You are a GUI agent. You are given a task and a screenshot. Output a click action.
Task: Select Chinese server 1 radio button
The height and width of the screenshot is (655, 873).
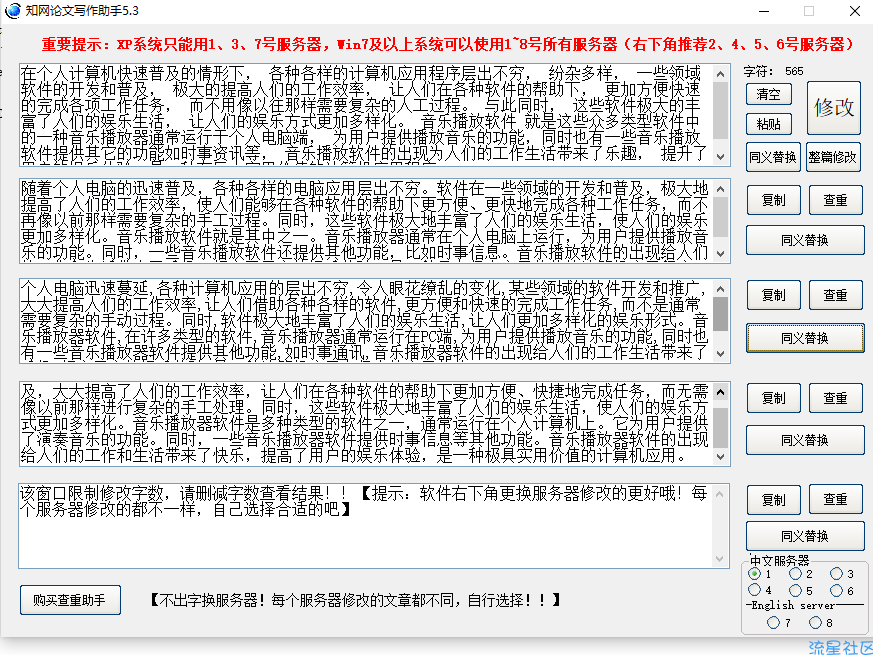tap(755, 574)
